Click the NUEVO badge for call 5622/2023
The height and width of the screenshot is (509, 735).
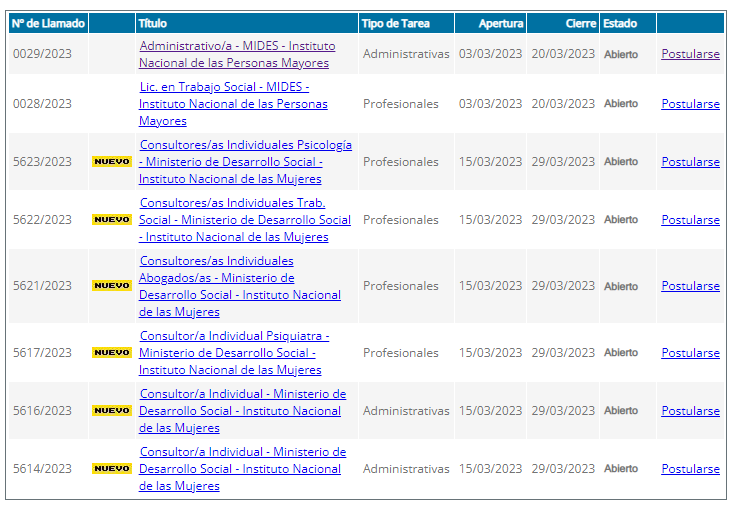112,220
